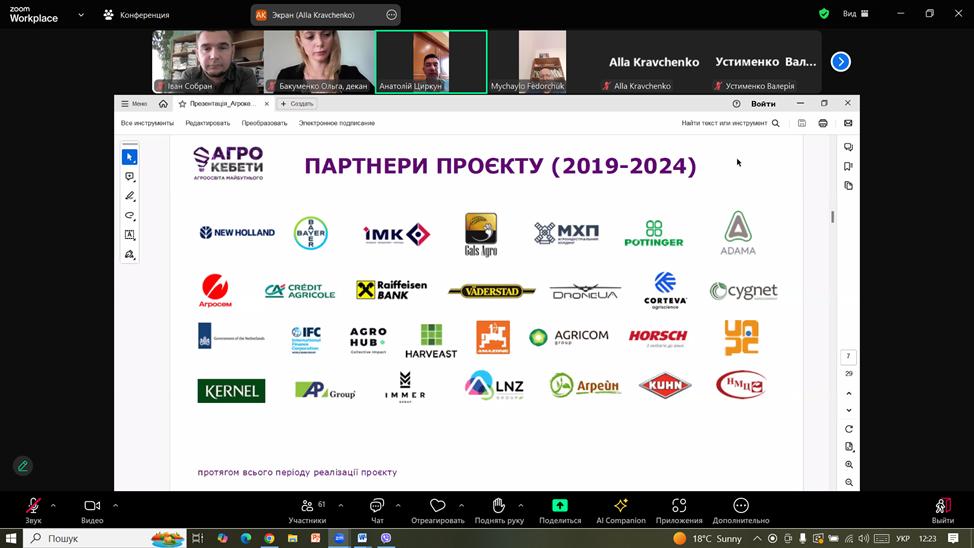Expand audio options arrow next to Звук
This screenshot has width=974, height=548.
point(53,505)
